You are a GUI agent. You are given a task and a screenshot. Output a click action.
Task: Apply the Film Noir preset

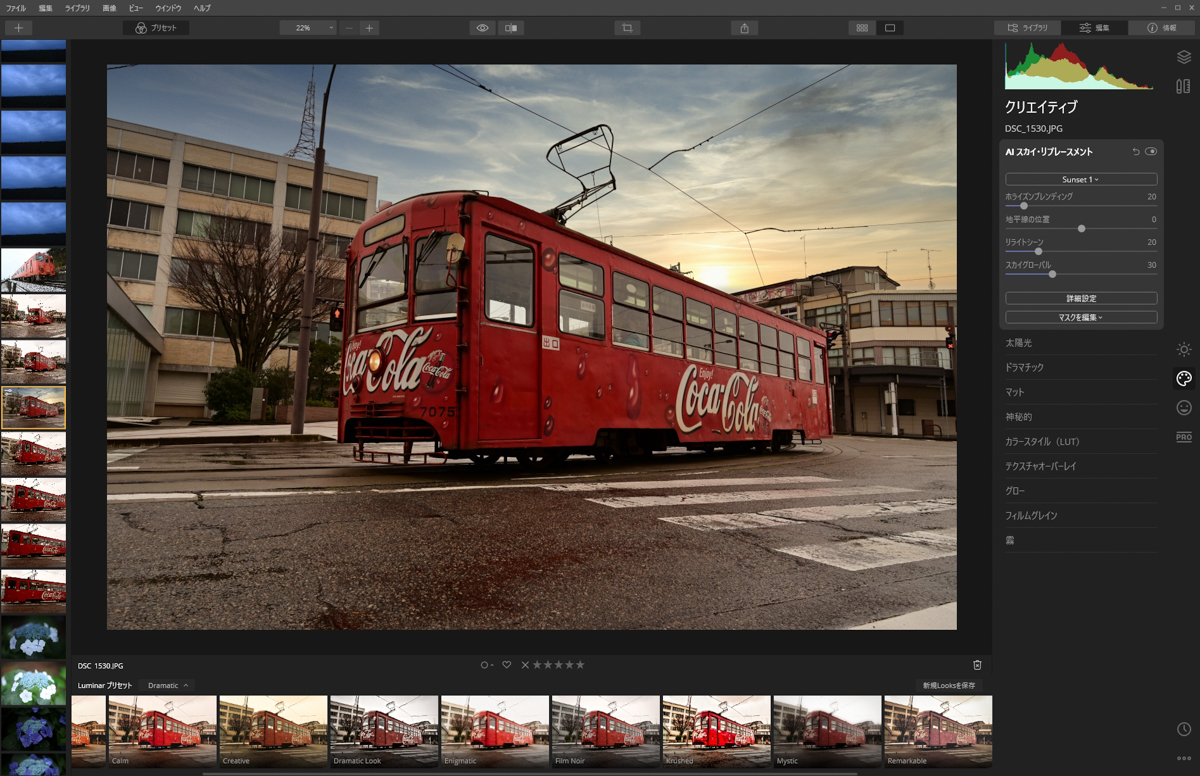click(x=605, y=732)
